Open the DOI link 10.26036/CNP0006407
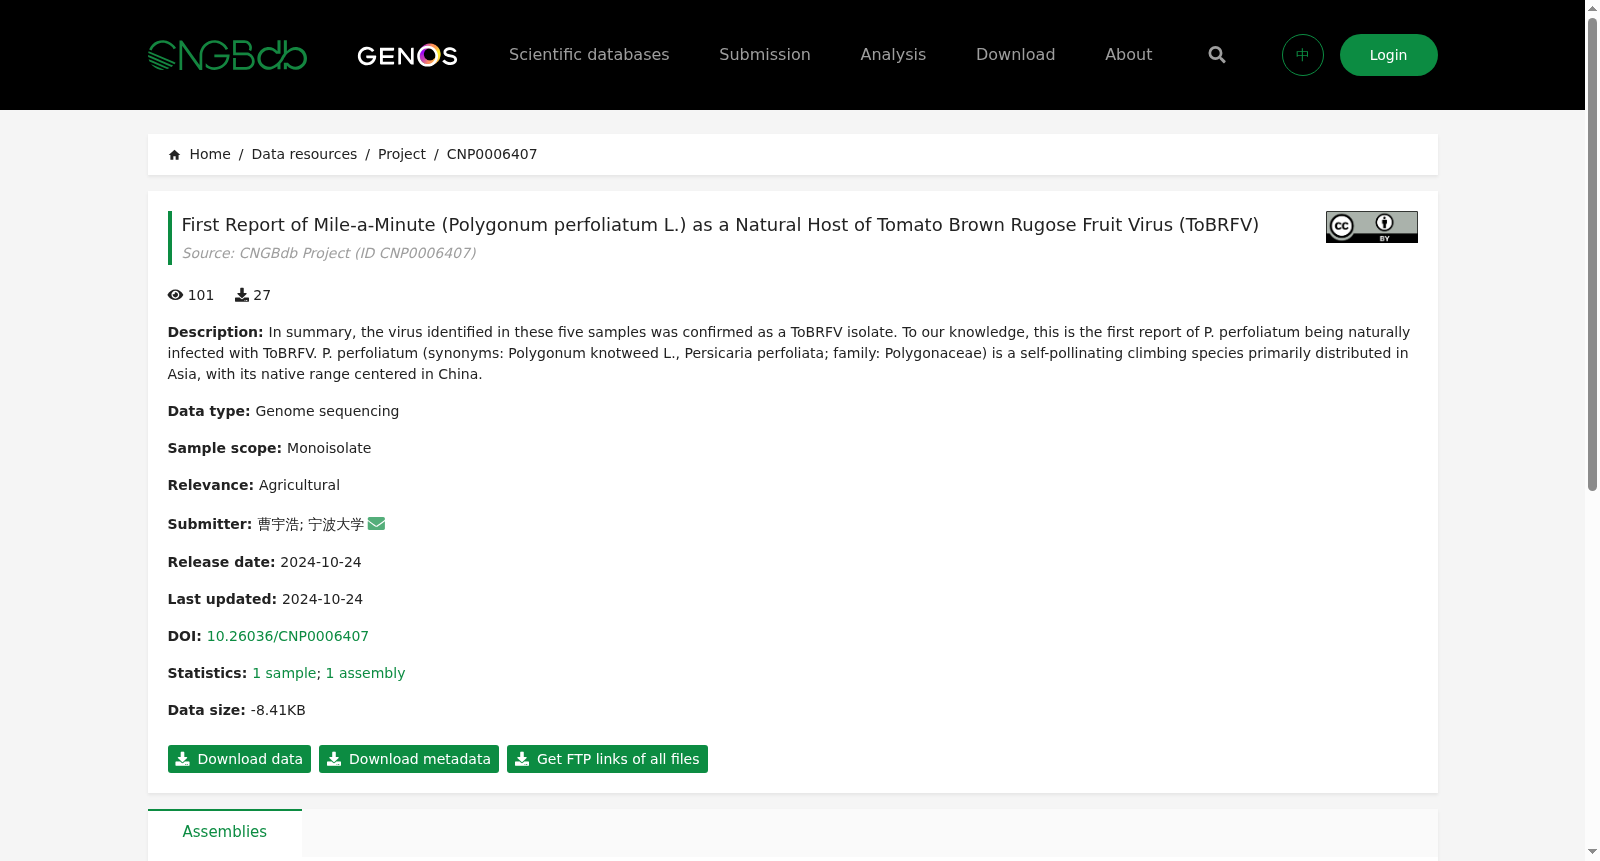 click(x=288, y=636)
